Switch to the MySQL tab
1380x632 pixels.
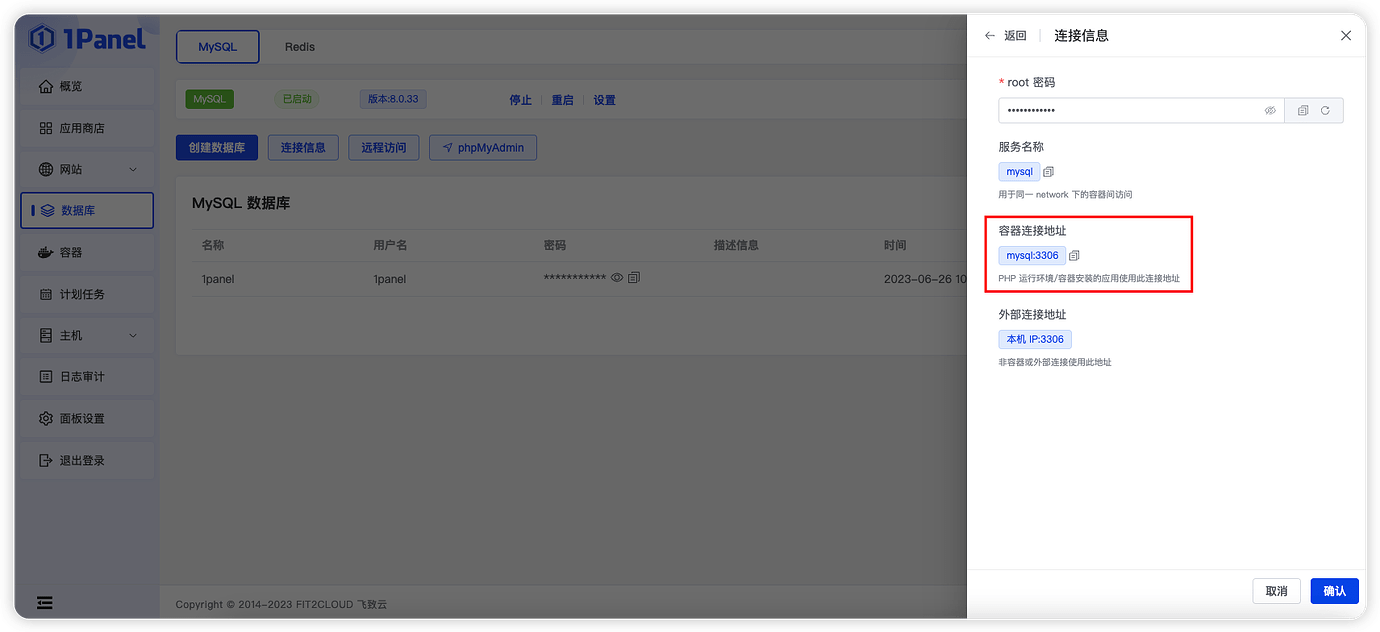point(218,47)
